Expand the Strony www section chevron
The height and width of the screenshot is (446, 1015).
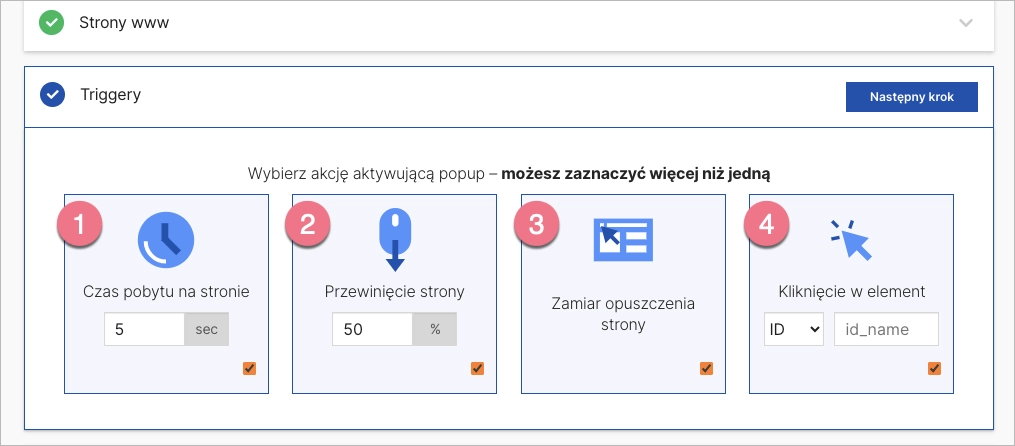pyautogui.click(x=965, y=23)
